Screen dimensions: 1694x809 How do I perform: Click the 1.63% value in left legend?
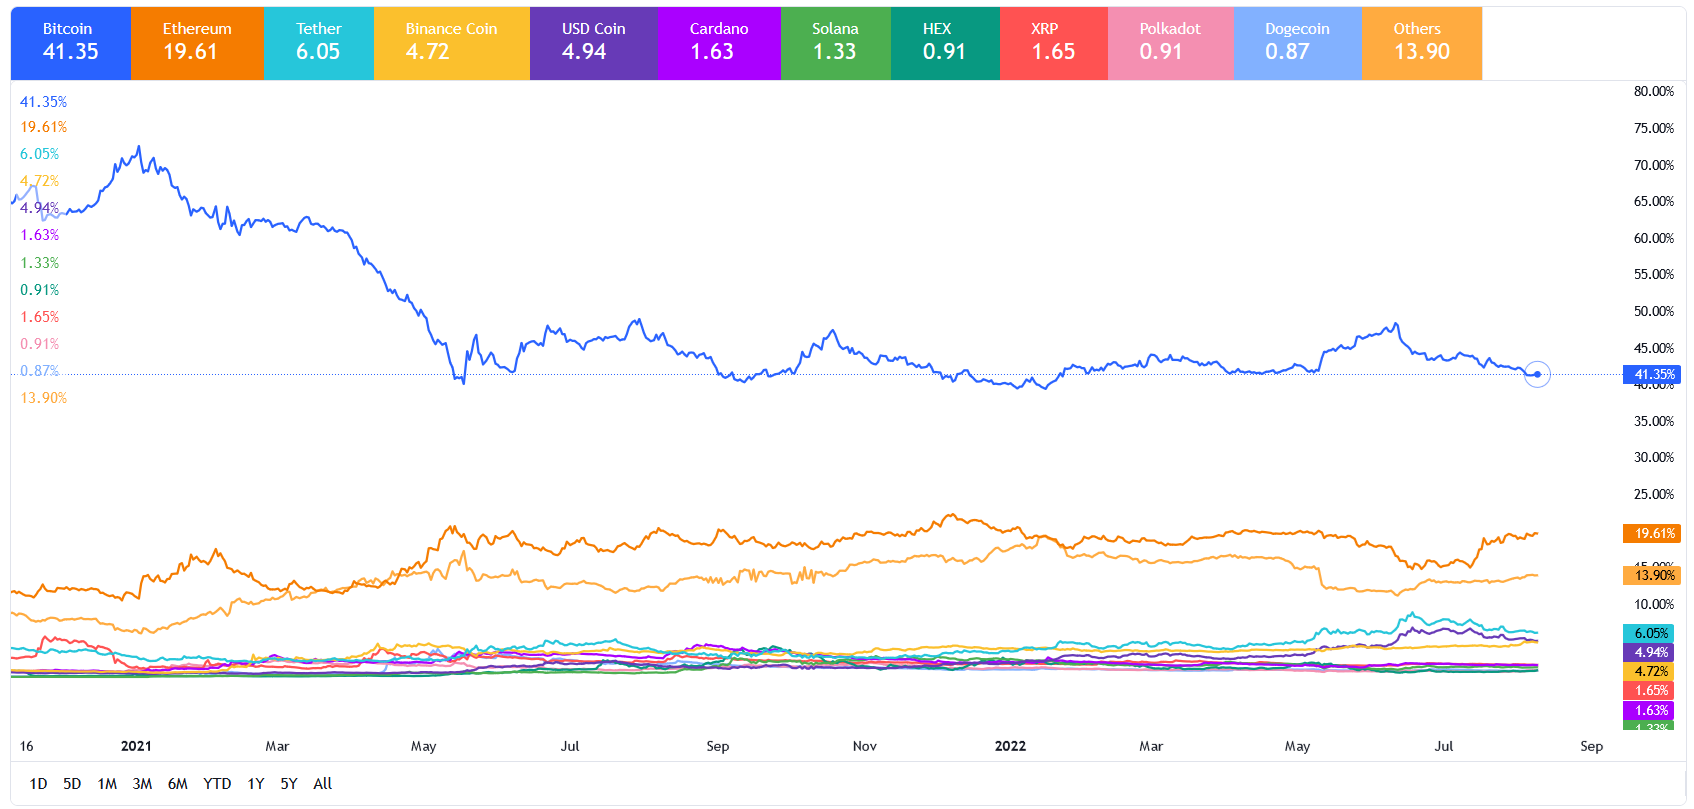39,235
